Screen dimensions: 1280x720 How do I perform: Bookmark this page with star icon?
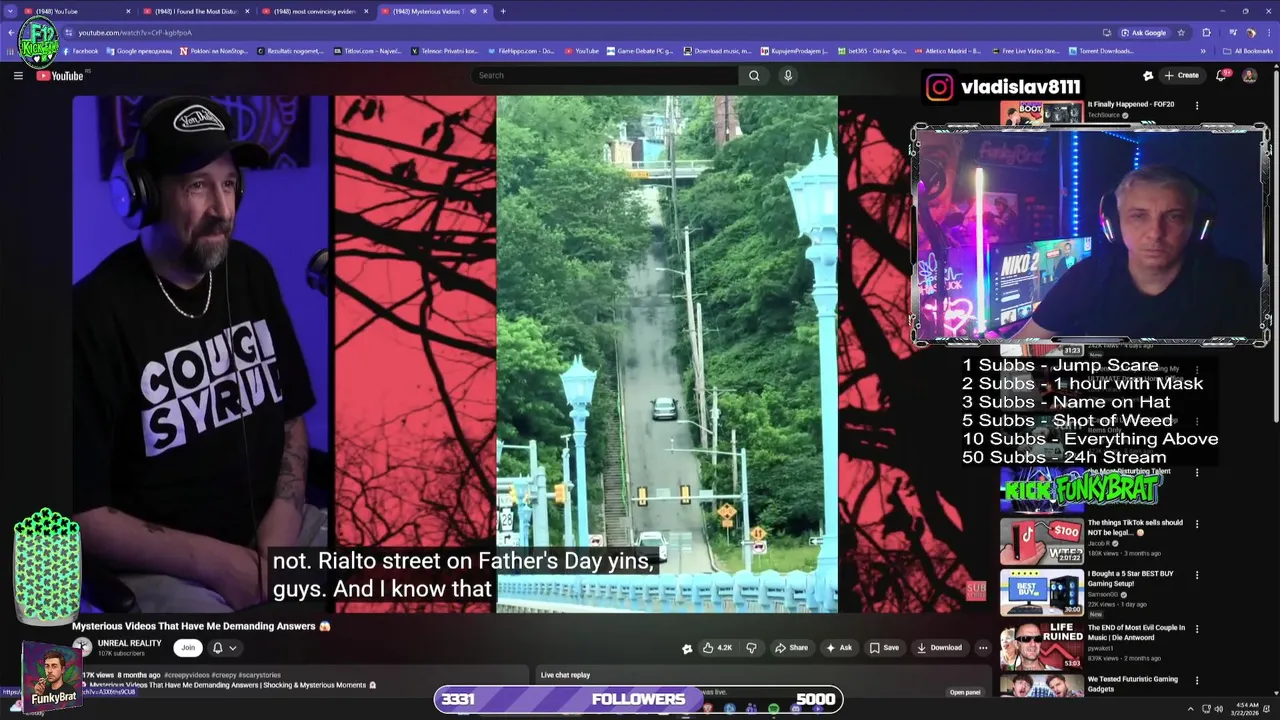point(1181,32)
